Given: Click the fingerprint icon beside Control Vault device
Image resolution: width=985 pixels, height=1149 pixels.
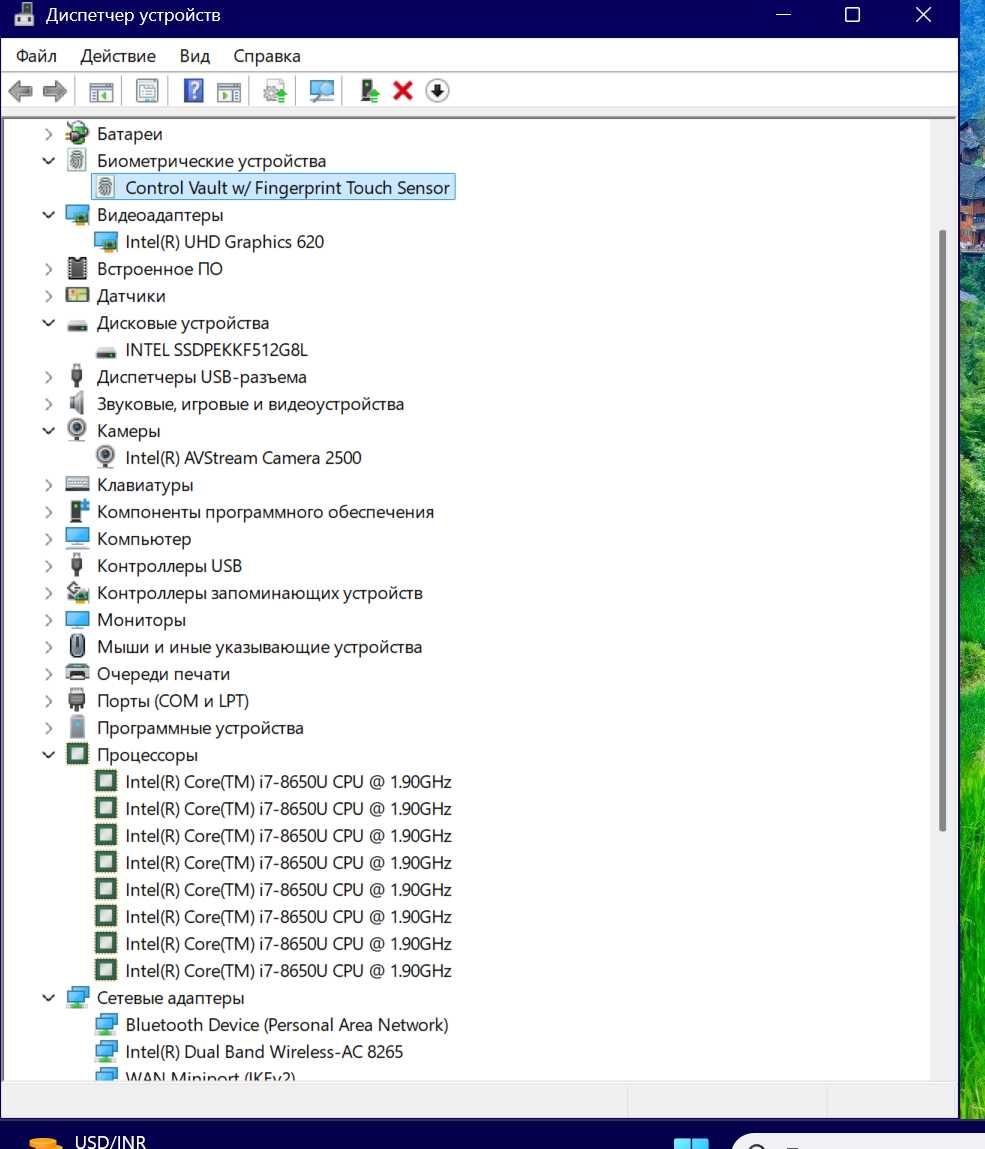Looking at the screenshot, I should (106, 188).
